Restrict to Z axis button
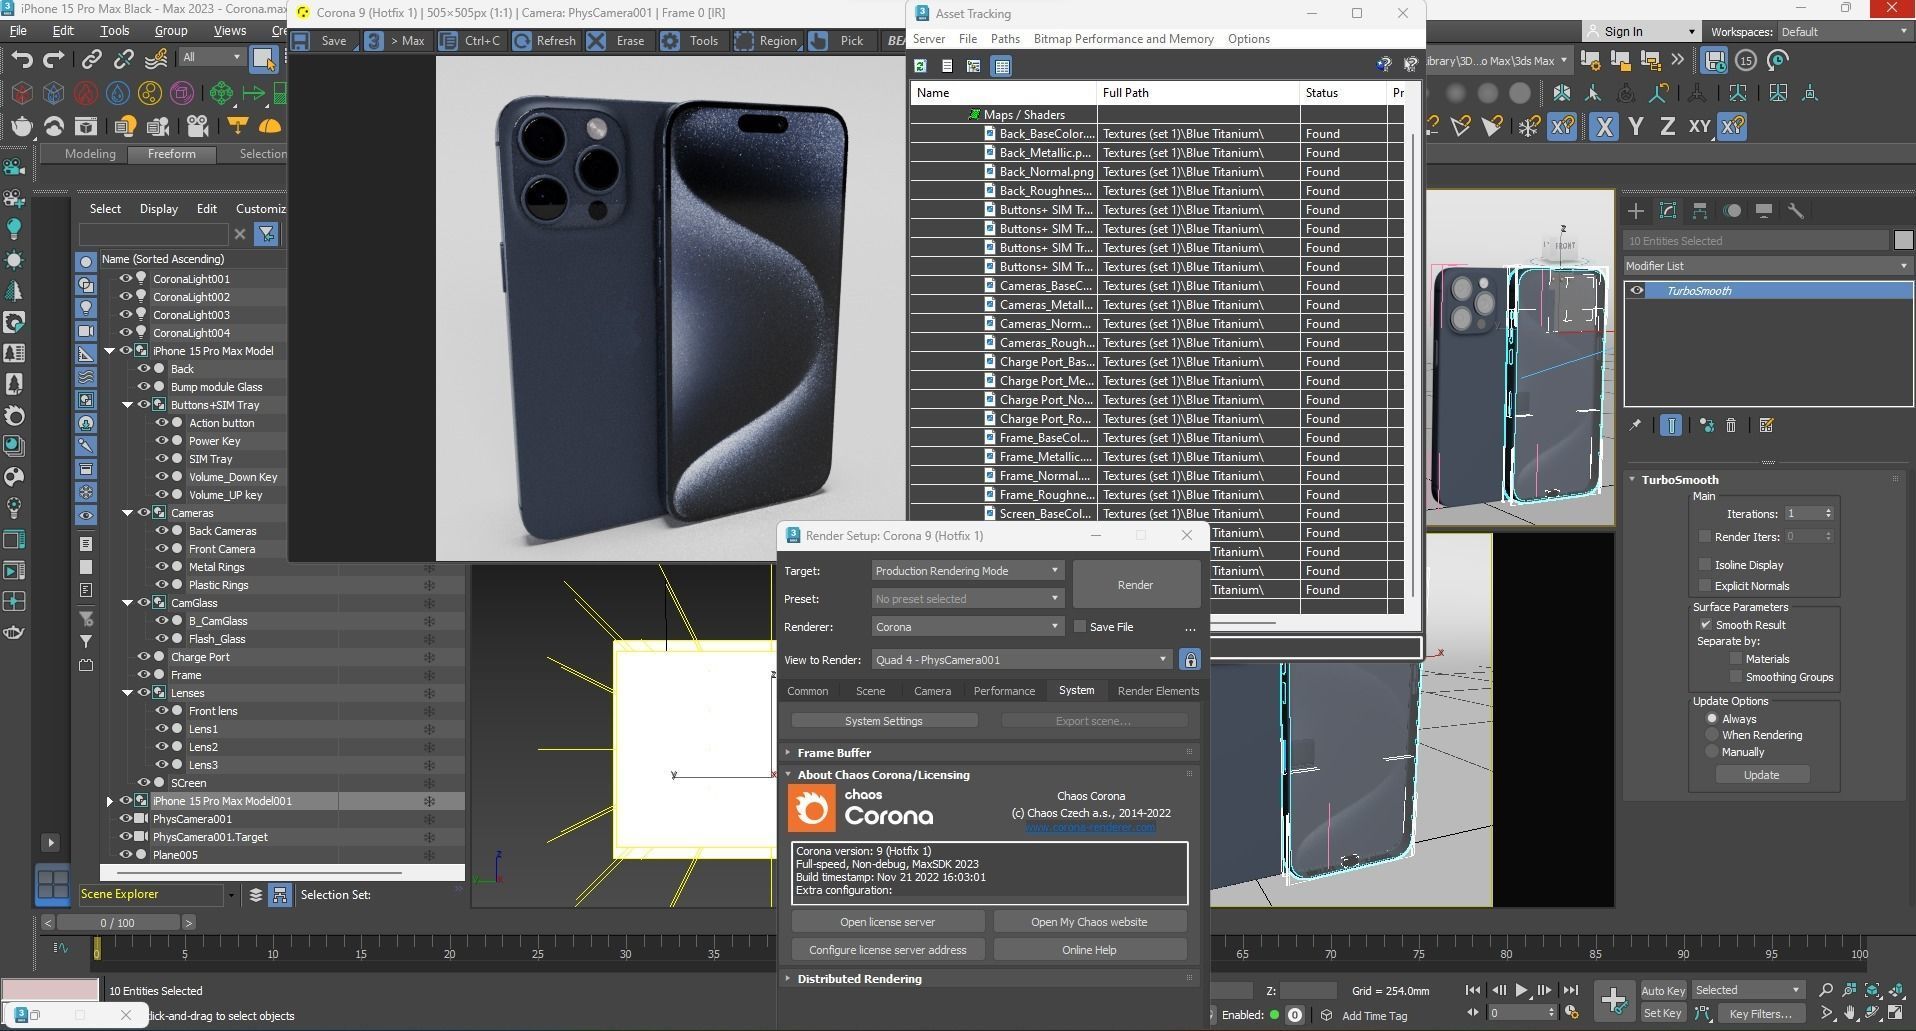The image size is (1916, 1031). pos(1667,127)
